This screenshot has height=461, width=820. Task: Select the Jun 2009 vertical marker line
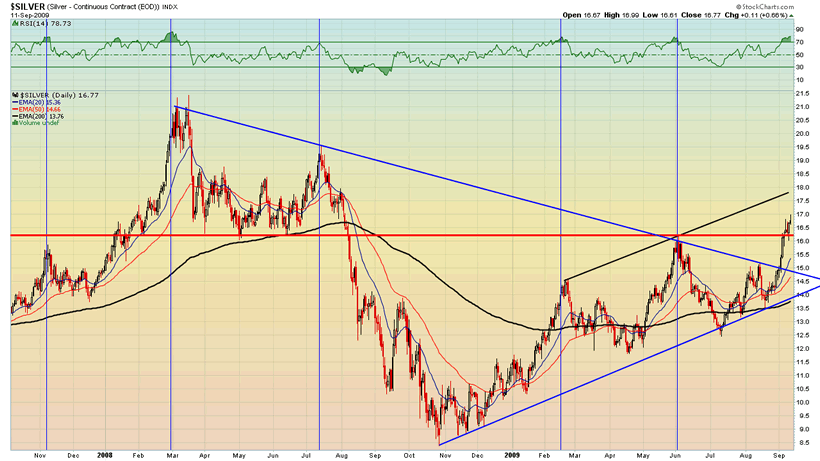click(678, 234)
